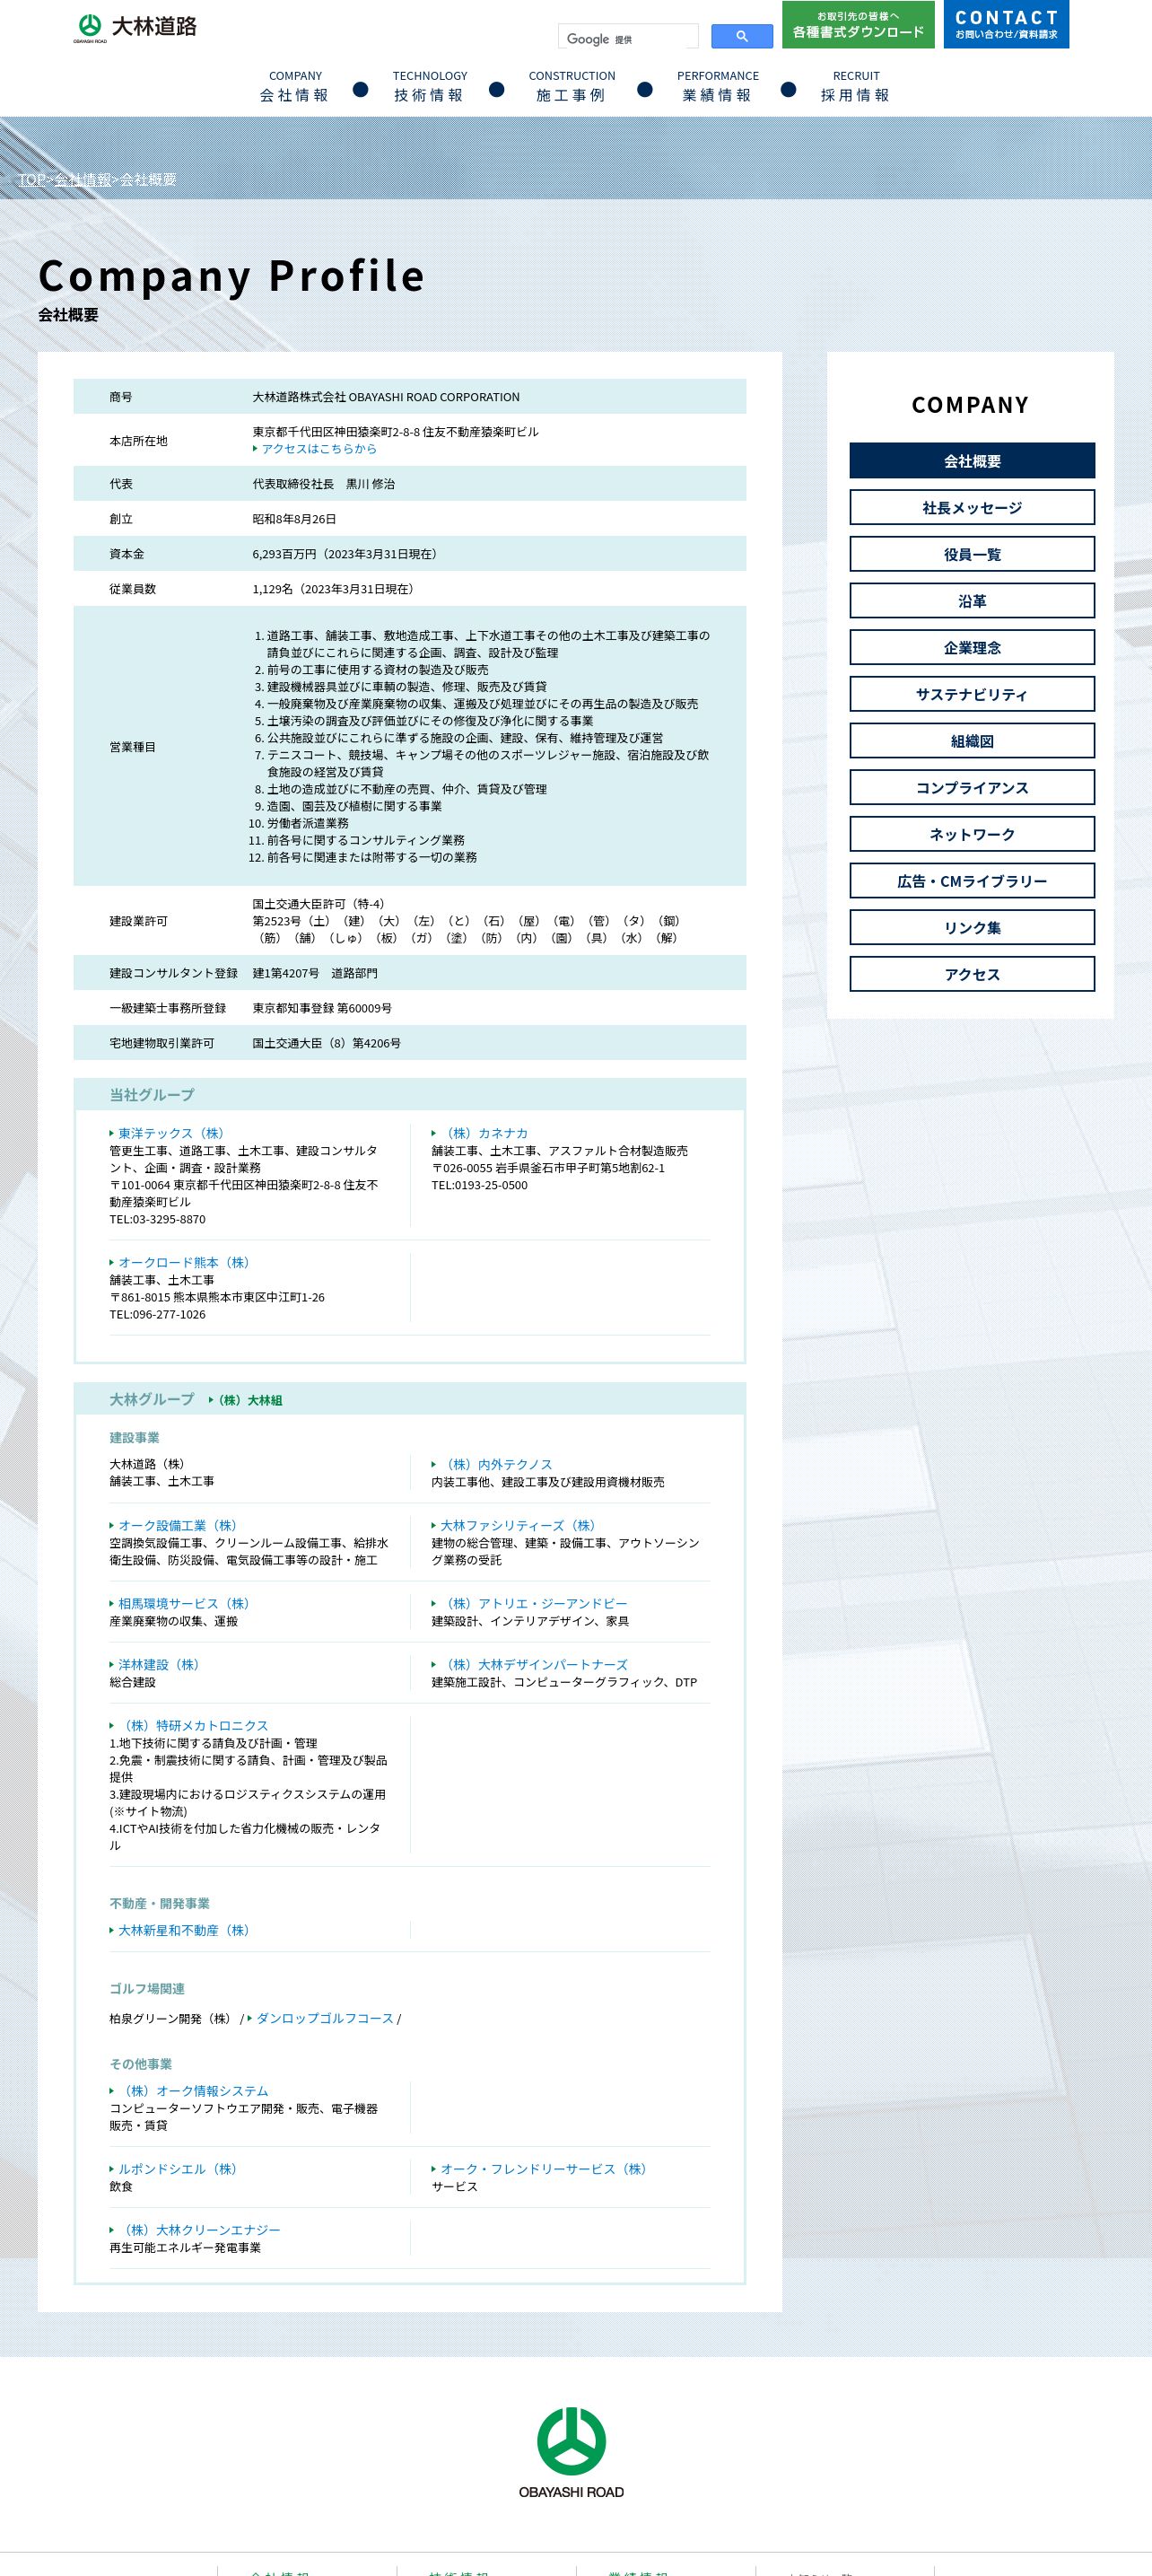Type in the Google search field

click(x=628, y=38)
